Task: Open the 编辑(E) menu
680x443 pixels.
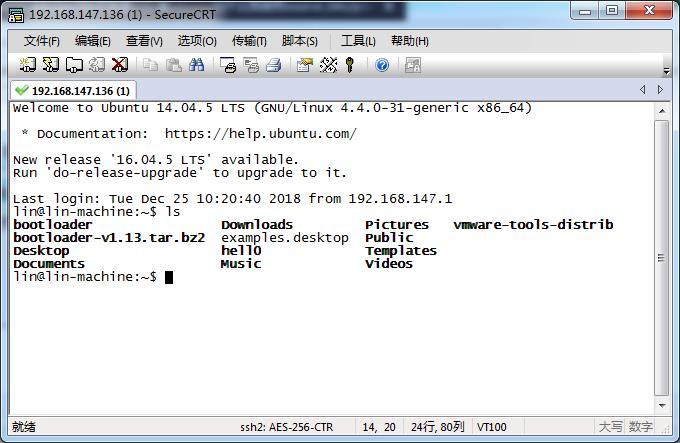Action: point(93,41)
